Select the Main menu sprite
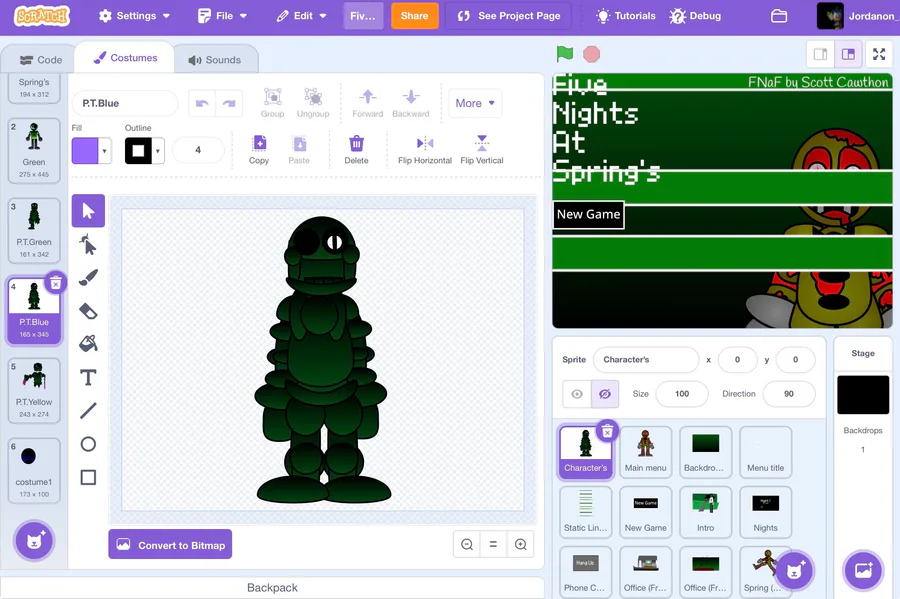The height and width of the screenshot is (599, 900). [646, 452]
